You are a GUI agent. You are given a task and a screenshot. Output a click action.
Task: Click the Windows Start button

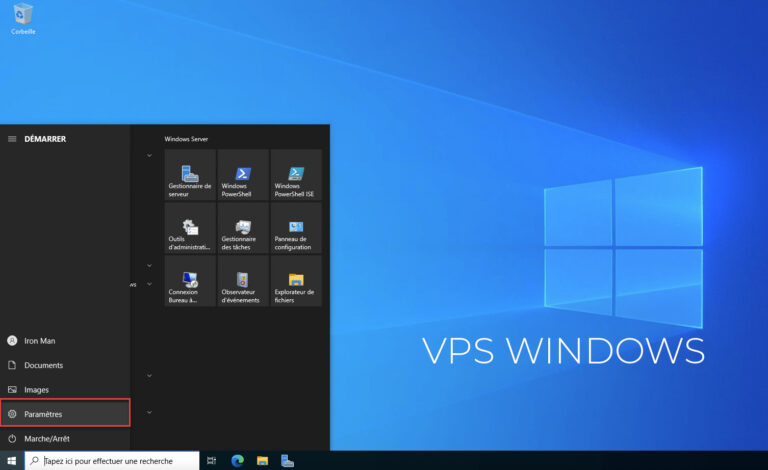(x=12, y=461)
